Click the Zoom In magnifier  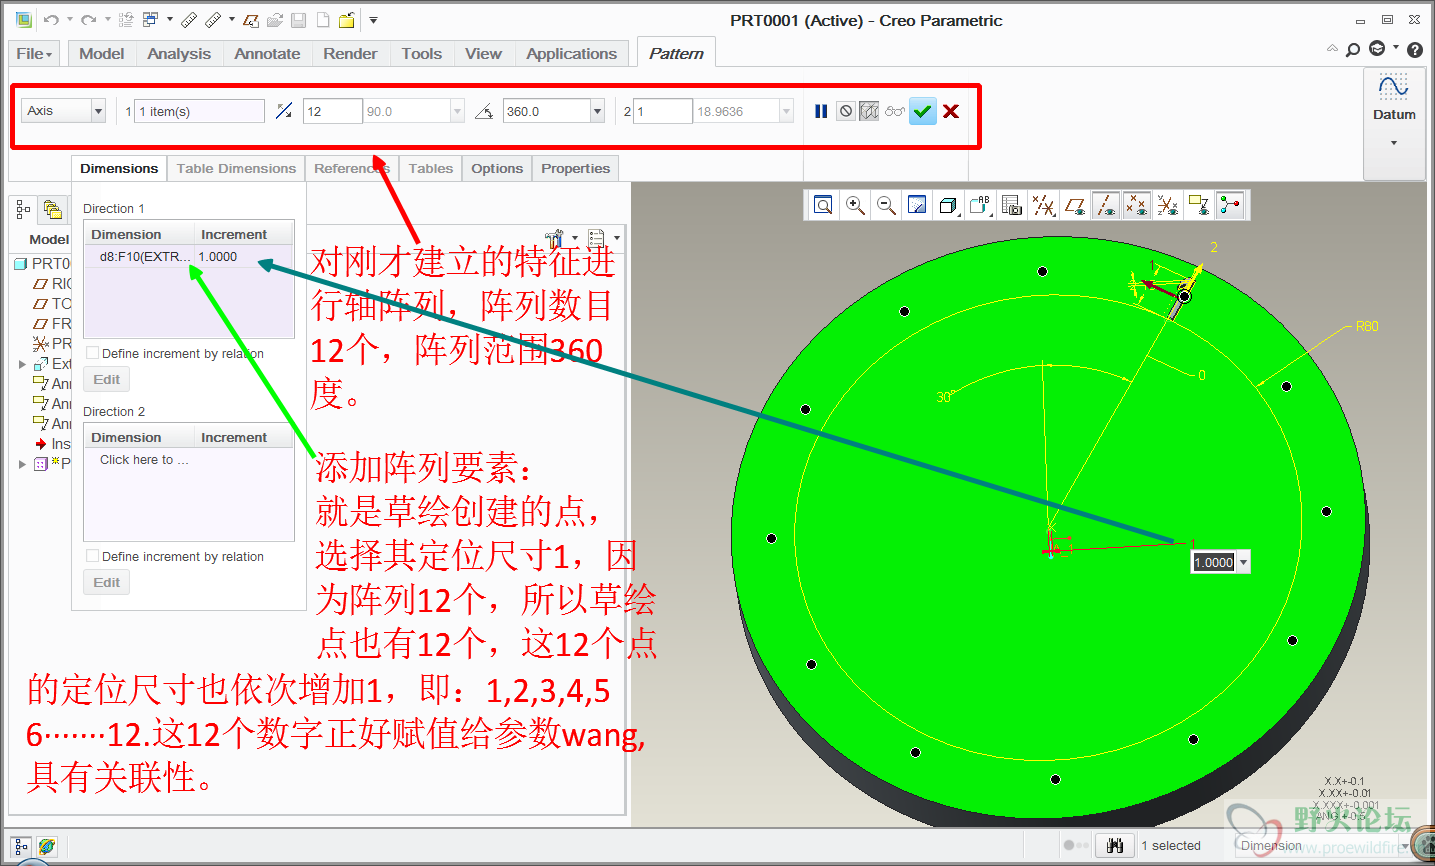coord(855,205)
